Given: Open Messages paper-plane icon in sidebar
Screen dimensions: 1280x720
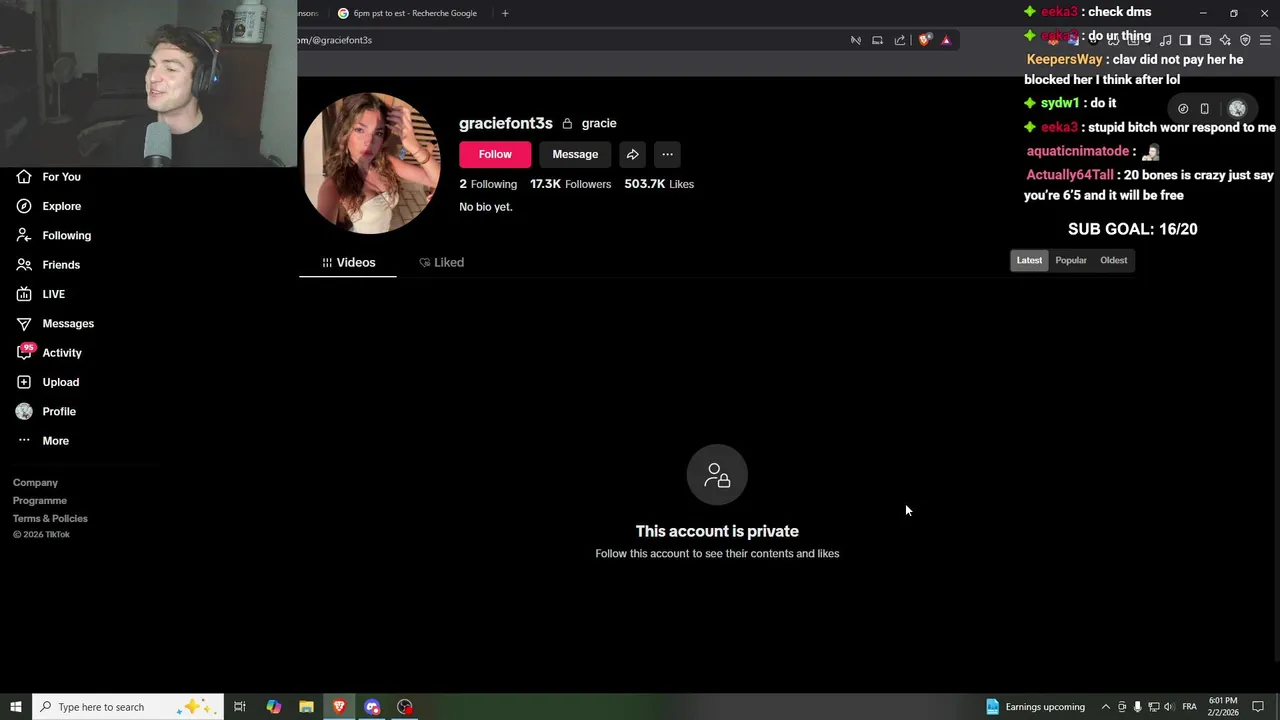Looking at the screenshot, I should [24, 324].
